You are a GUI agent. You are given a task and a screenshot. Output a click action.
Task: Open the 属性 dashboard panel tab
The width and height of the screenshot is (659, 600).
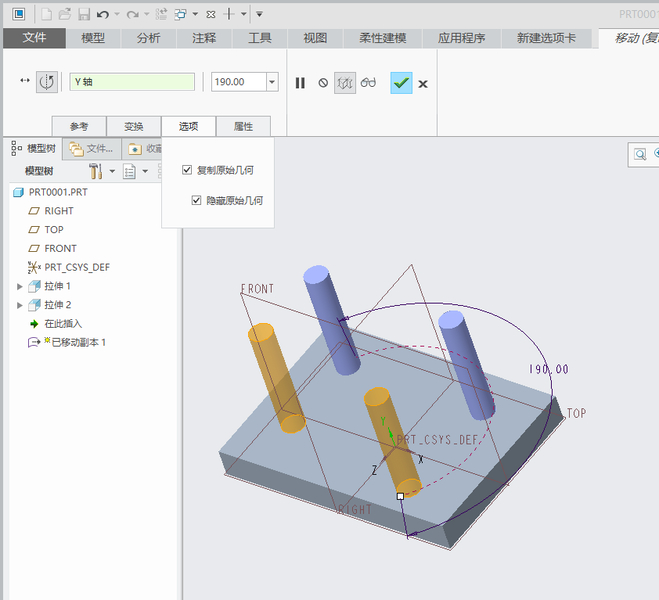pyautogui.click(x=243, y=126)
